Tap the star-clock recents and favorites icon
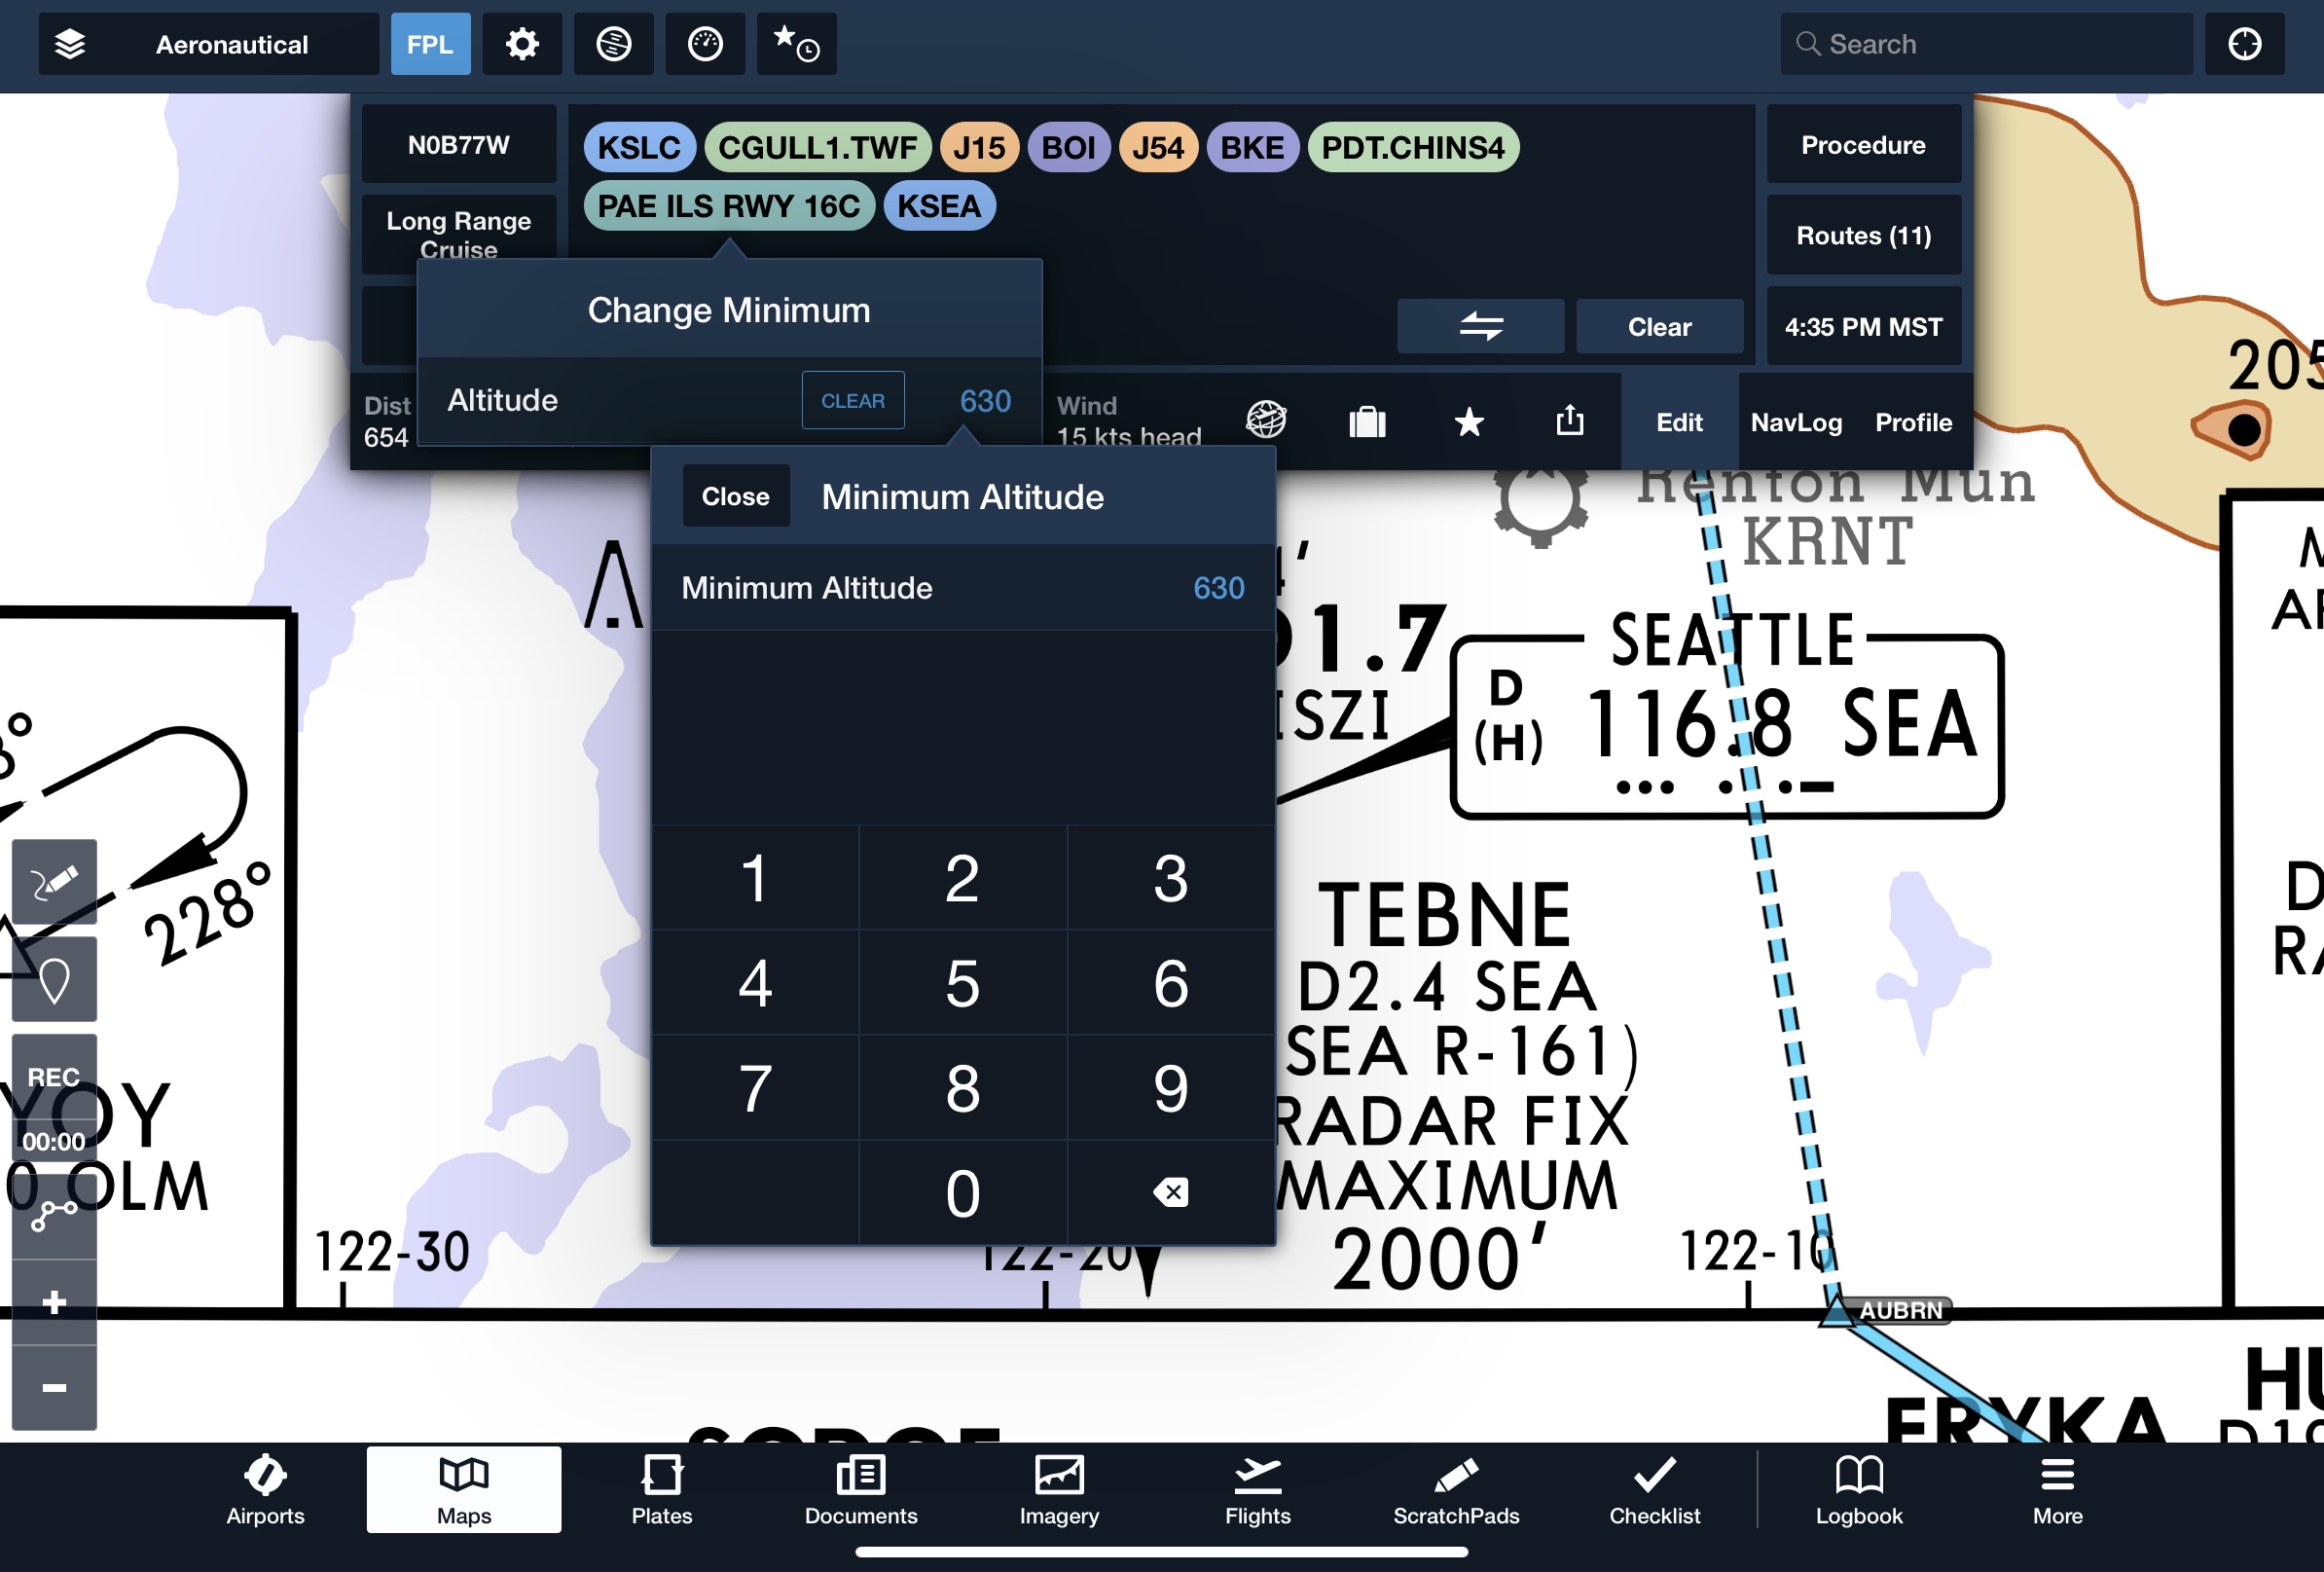 pyautogui.click(x=796, y=44)
